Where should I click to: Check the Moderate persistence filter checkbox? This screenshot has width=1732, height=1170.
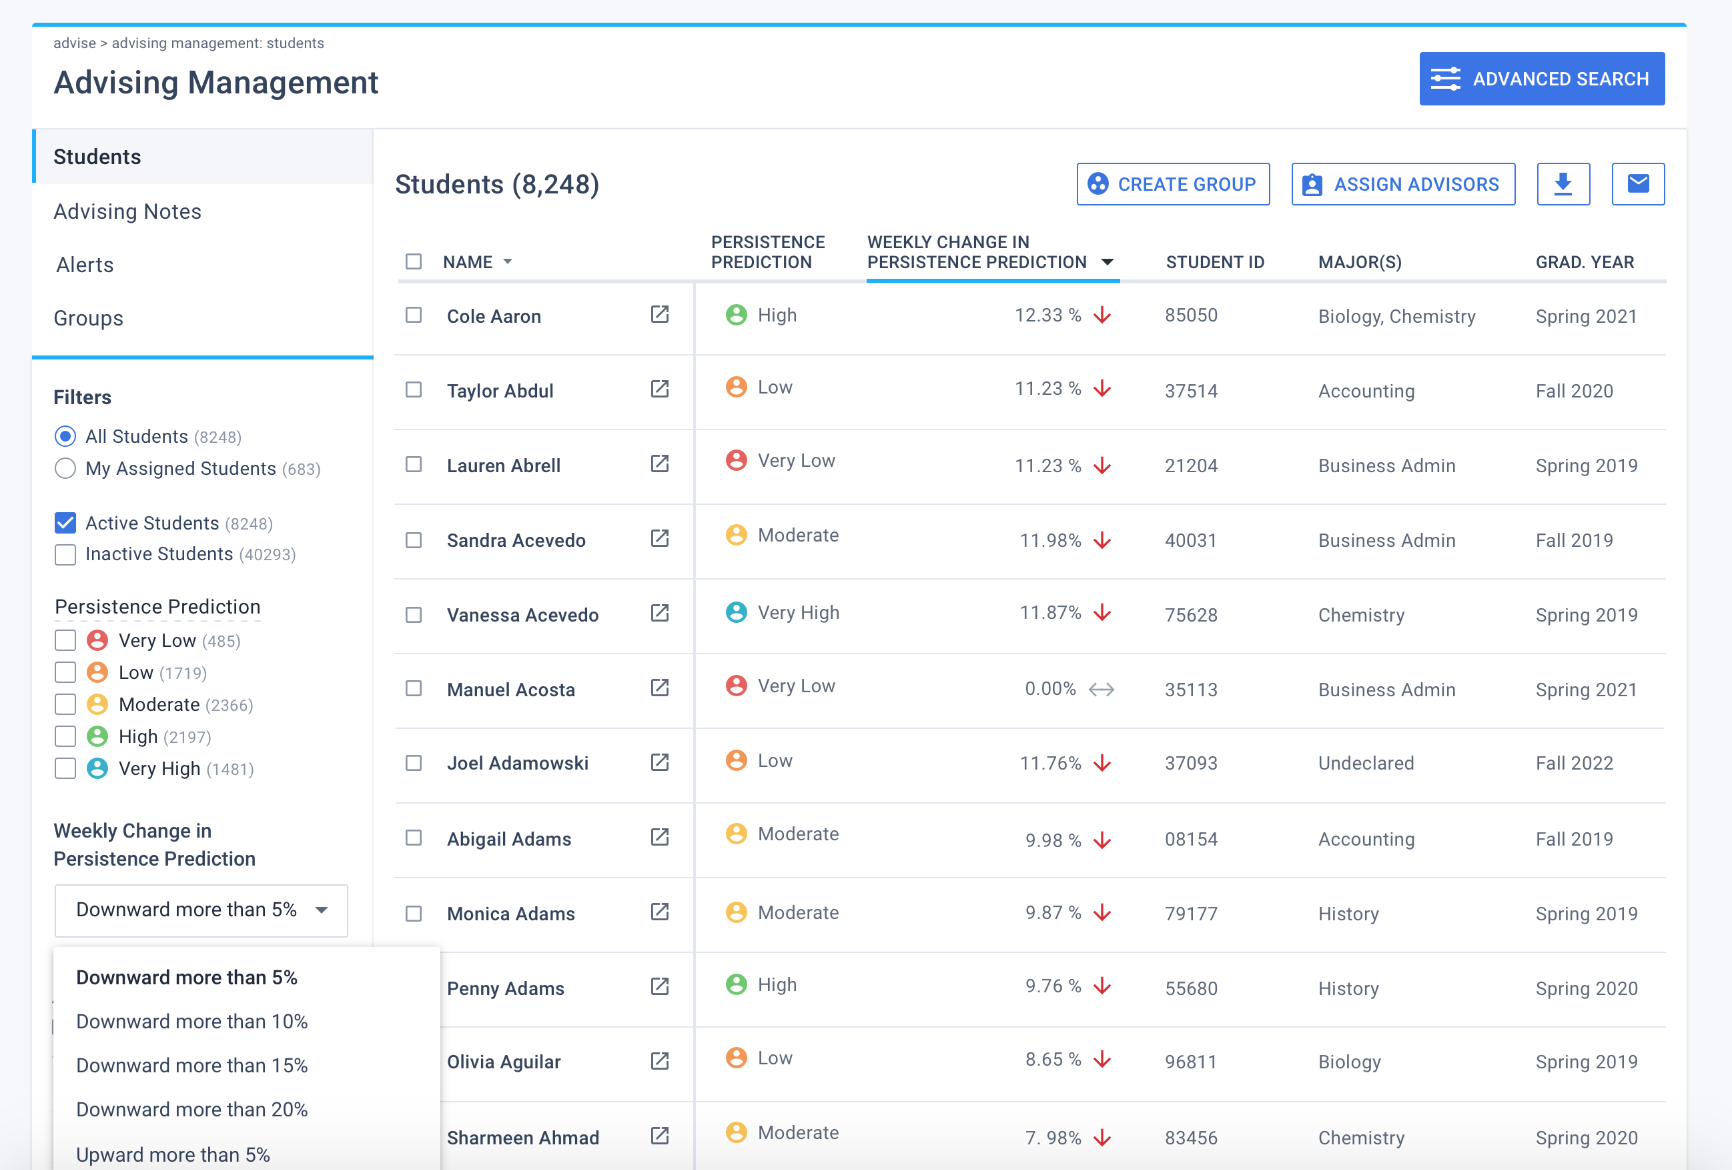65,704
